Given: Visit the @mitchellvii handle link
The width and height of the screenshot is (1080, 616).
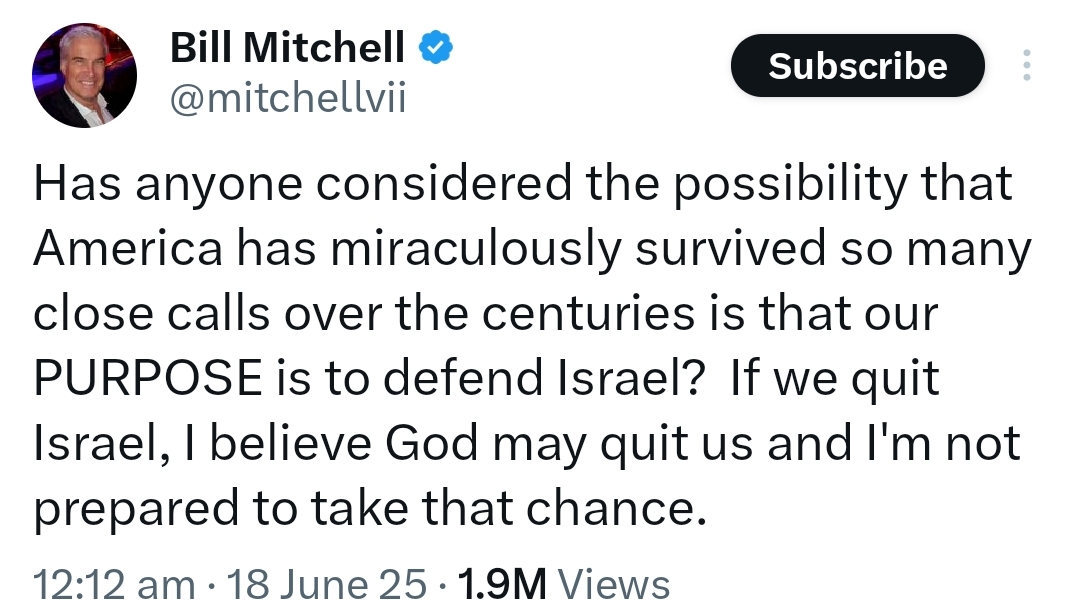Looking at the screenshot, I should coord(288,98).
